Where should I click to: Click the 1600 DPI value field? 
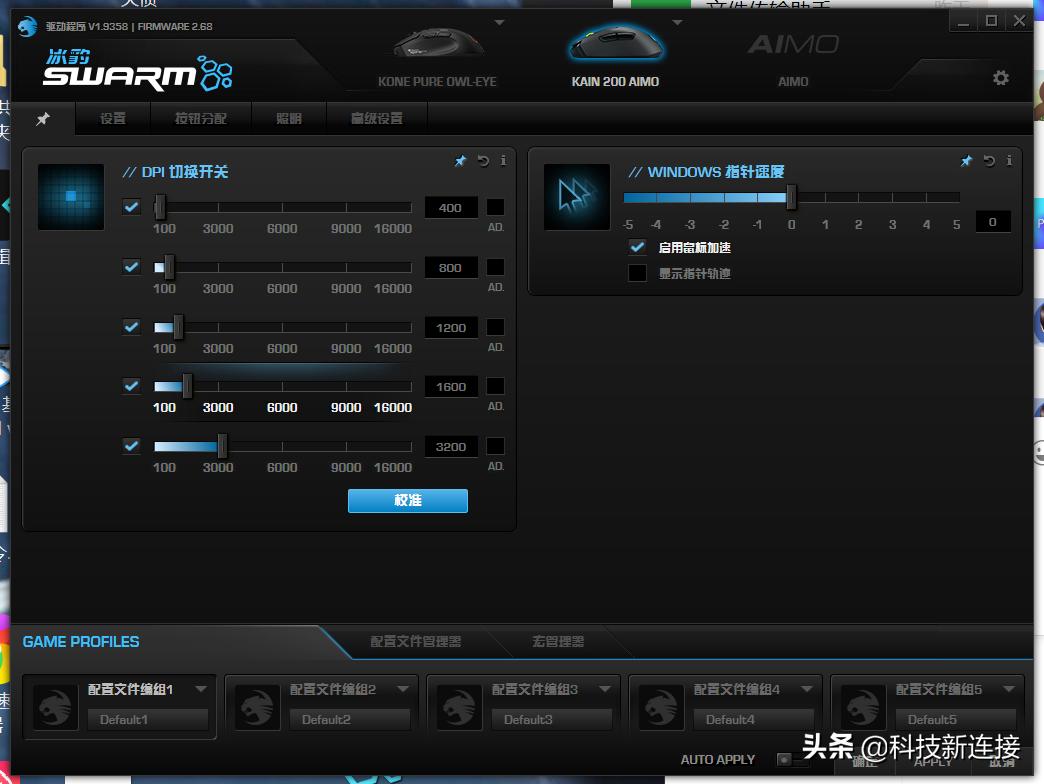tap(451, 387)
